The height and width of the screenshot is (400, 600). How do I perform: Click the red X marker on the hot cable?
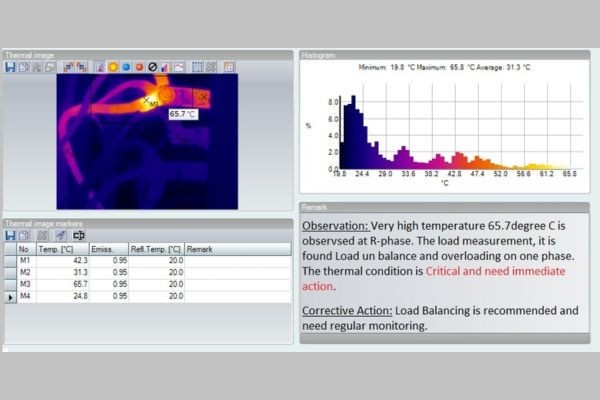click(x=203, y=97)
